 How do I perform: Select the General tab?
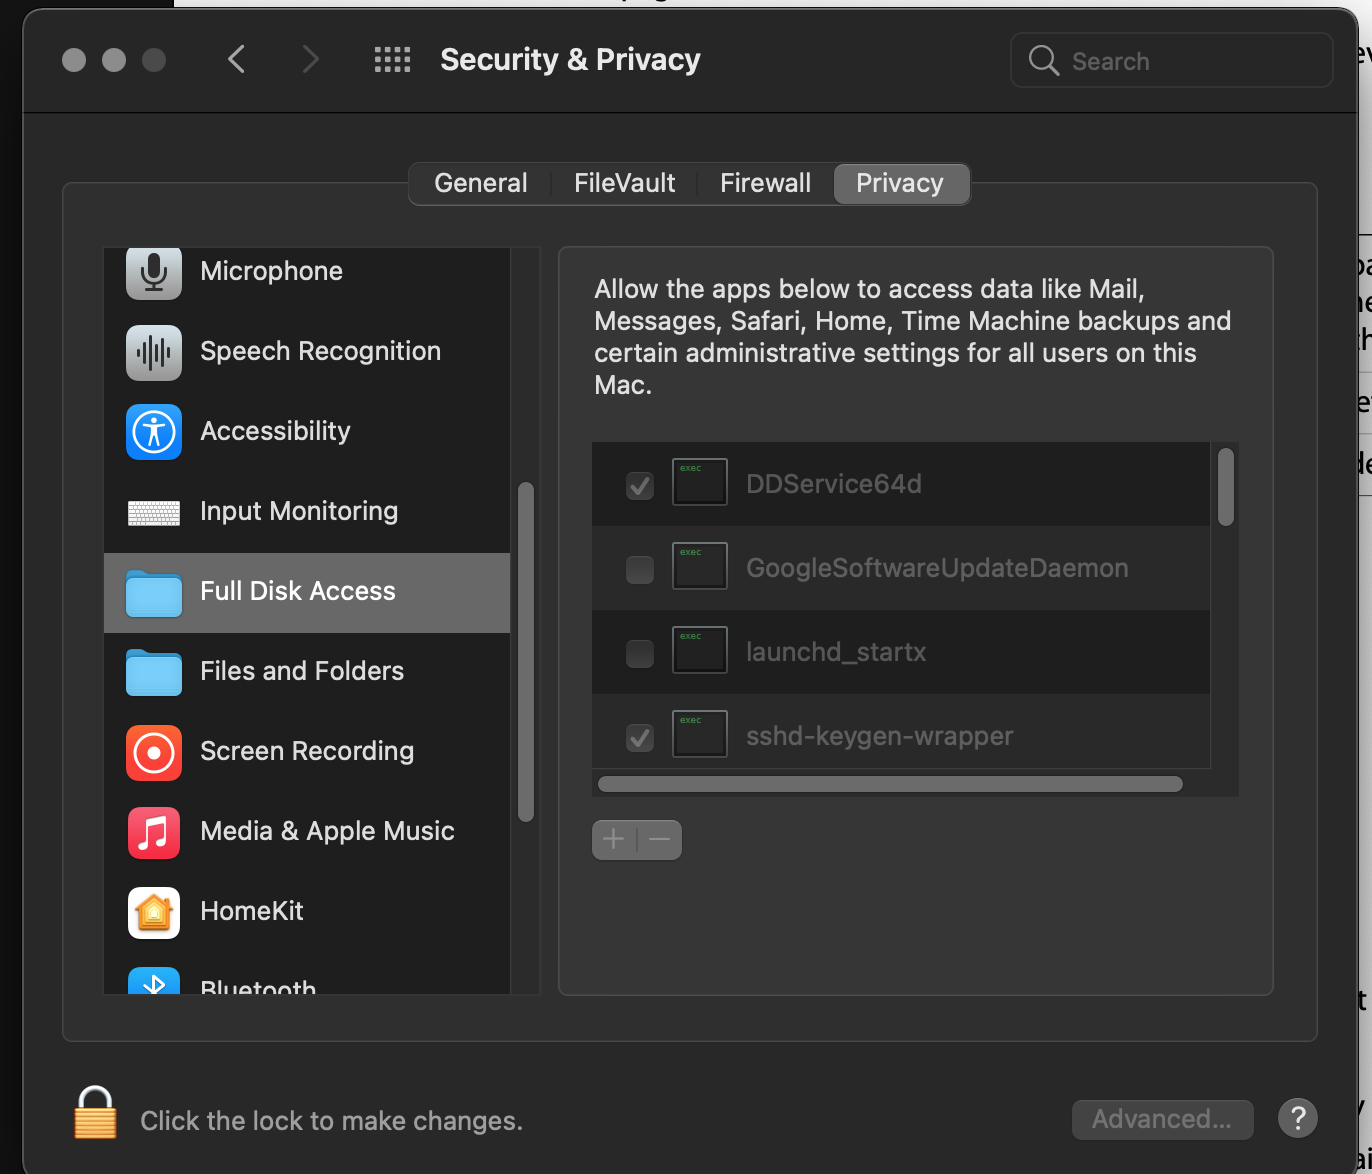click(x=481, y=183)
